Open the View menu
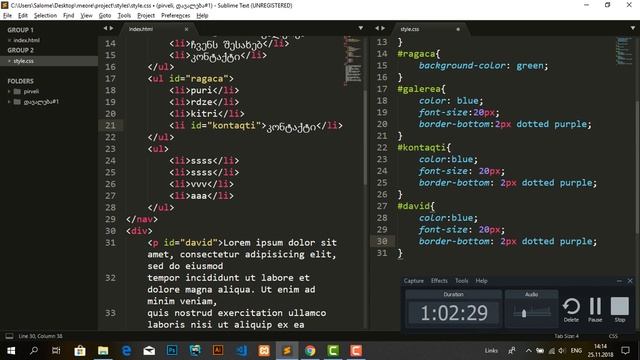The height and width of the screenshot is (360, 640). 86,16
